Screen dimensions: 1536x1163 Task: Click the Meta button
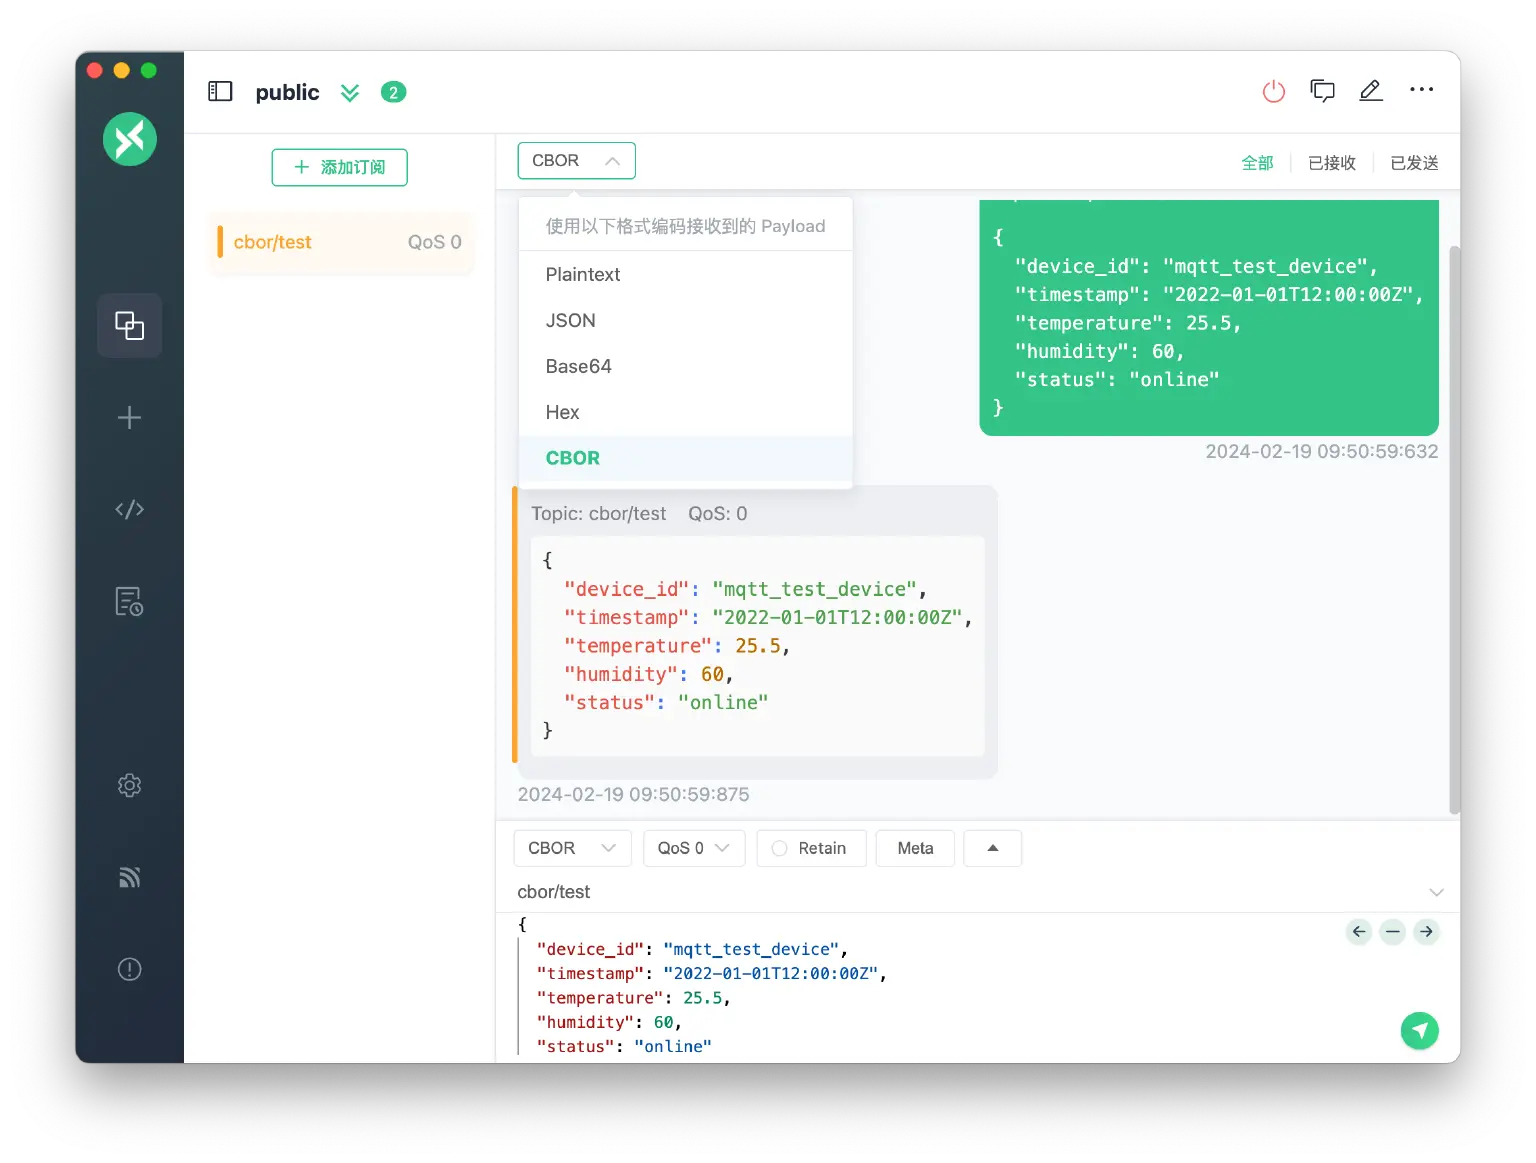tap(915, 848)
